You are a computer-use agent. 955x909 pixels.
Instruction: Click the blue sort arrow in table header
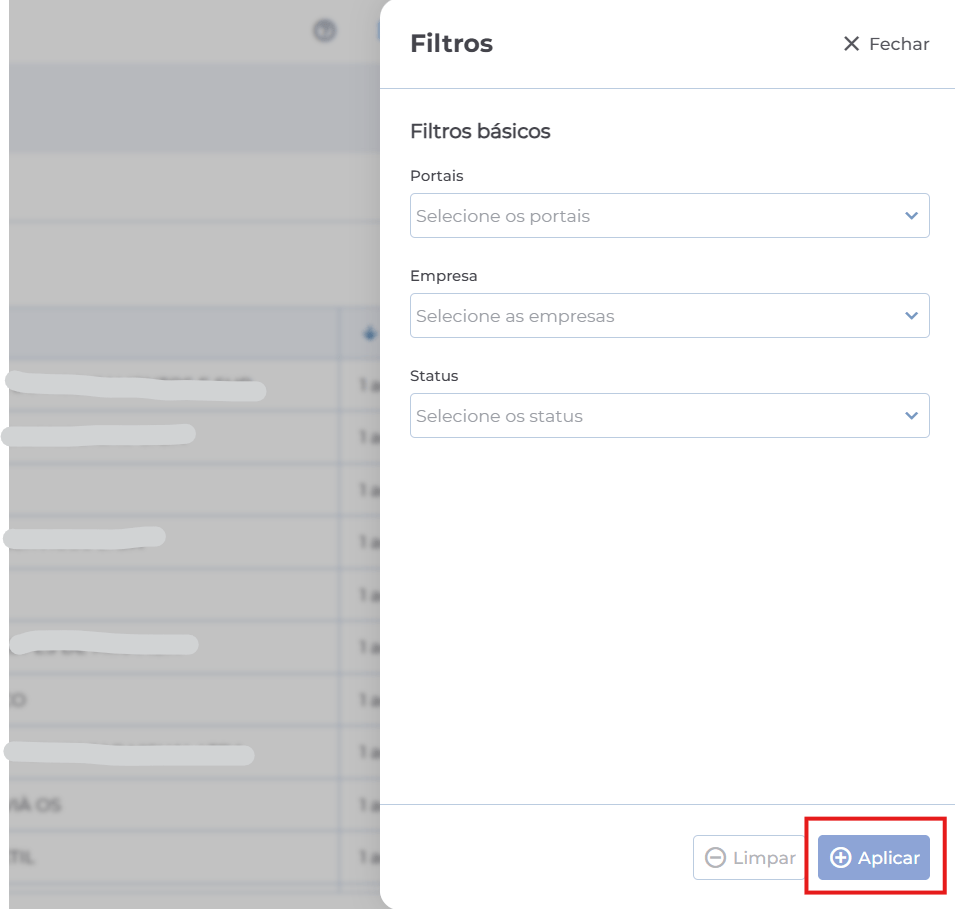point(369,333)
